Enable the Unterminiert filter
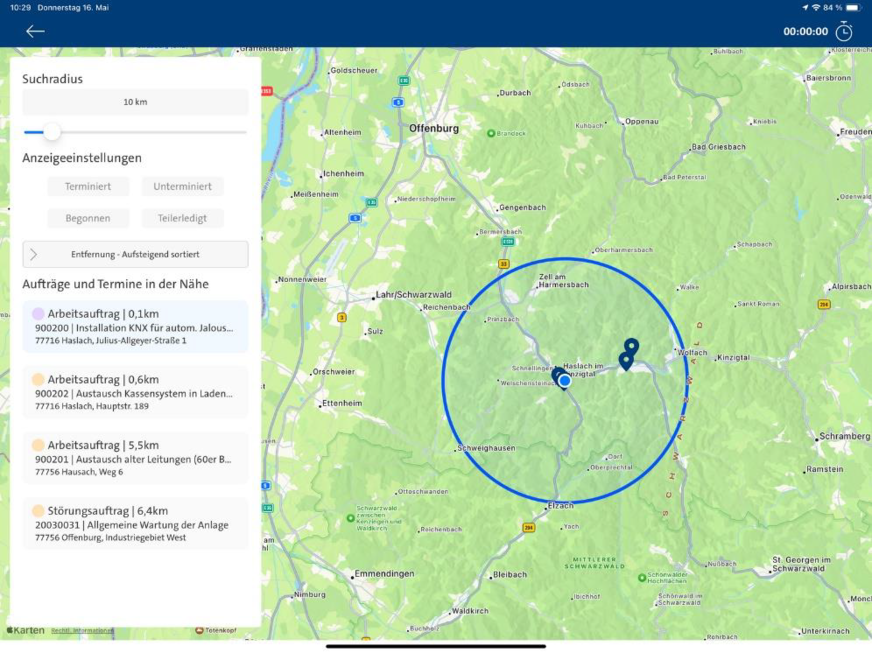Screen dimensions: 872x653 [182, 186]
